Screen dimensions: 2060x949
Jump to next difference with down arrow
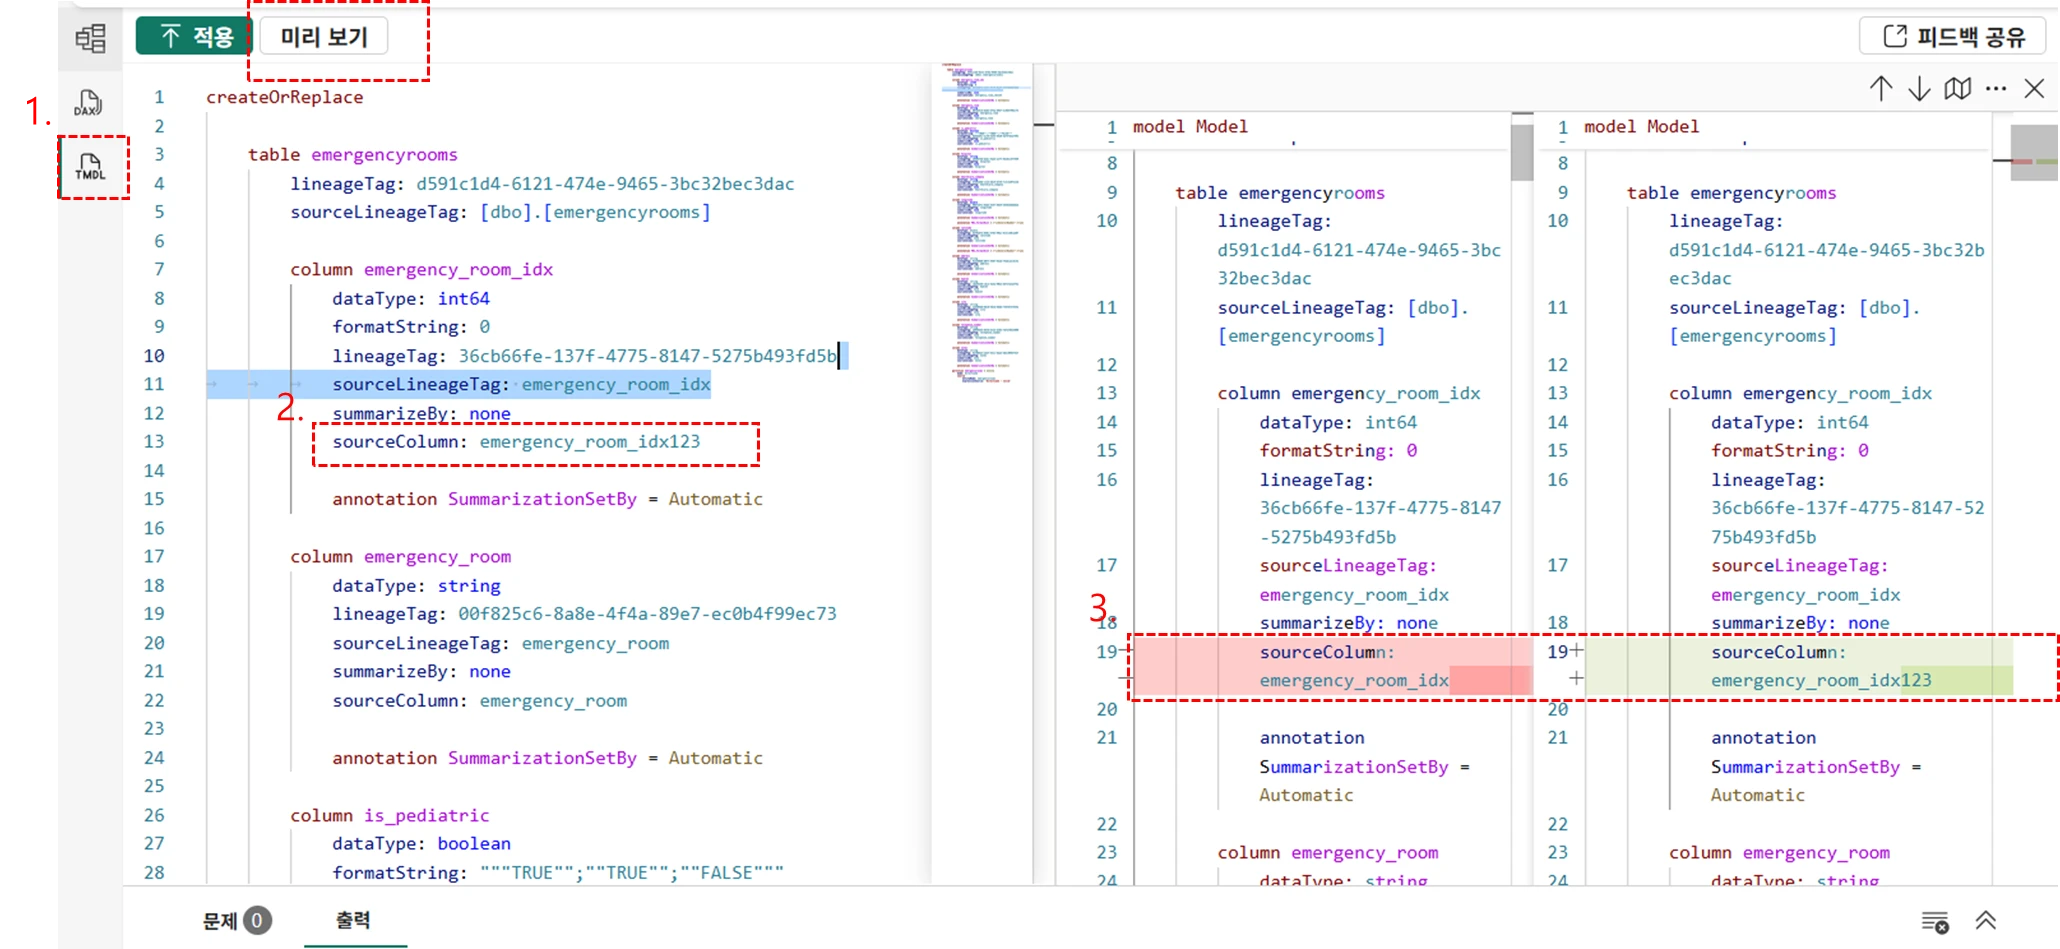tap(1918, 89)
